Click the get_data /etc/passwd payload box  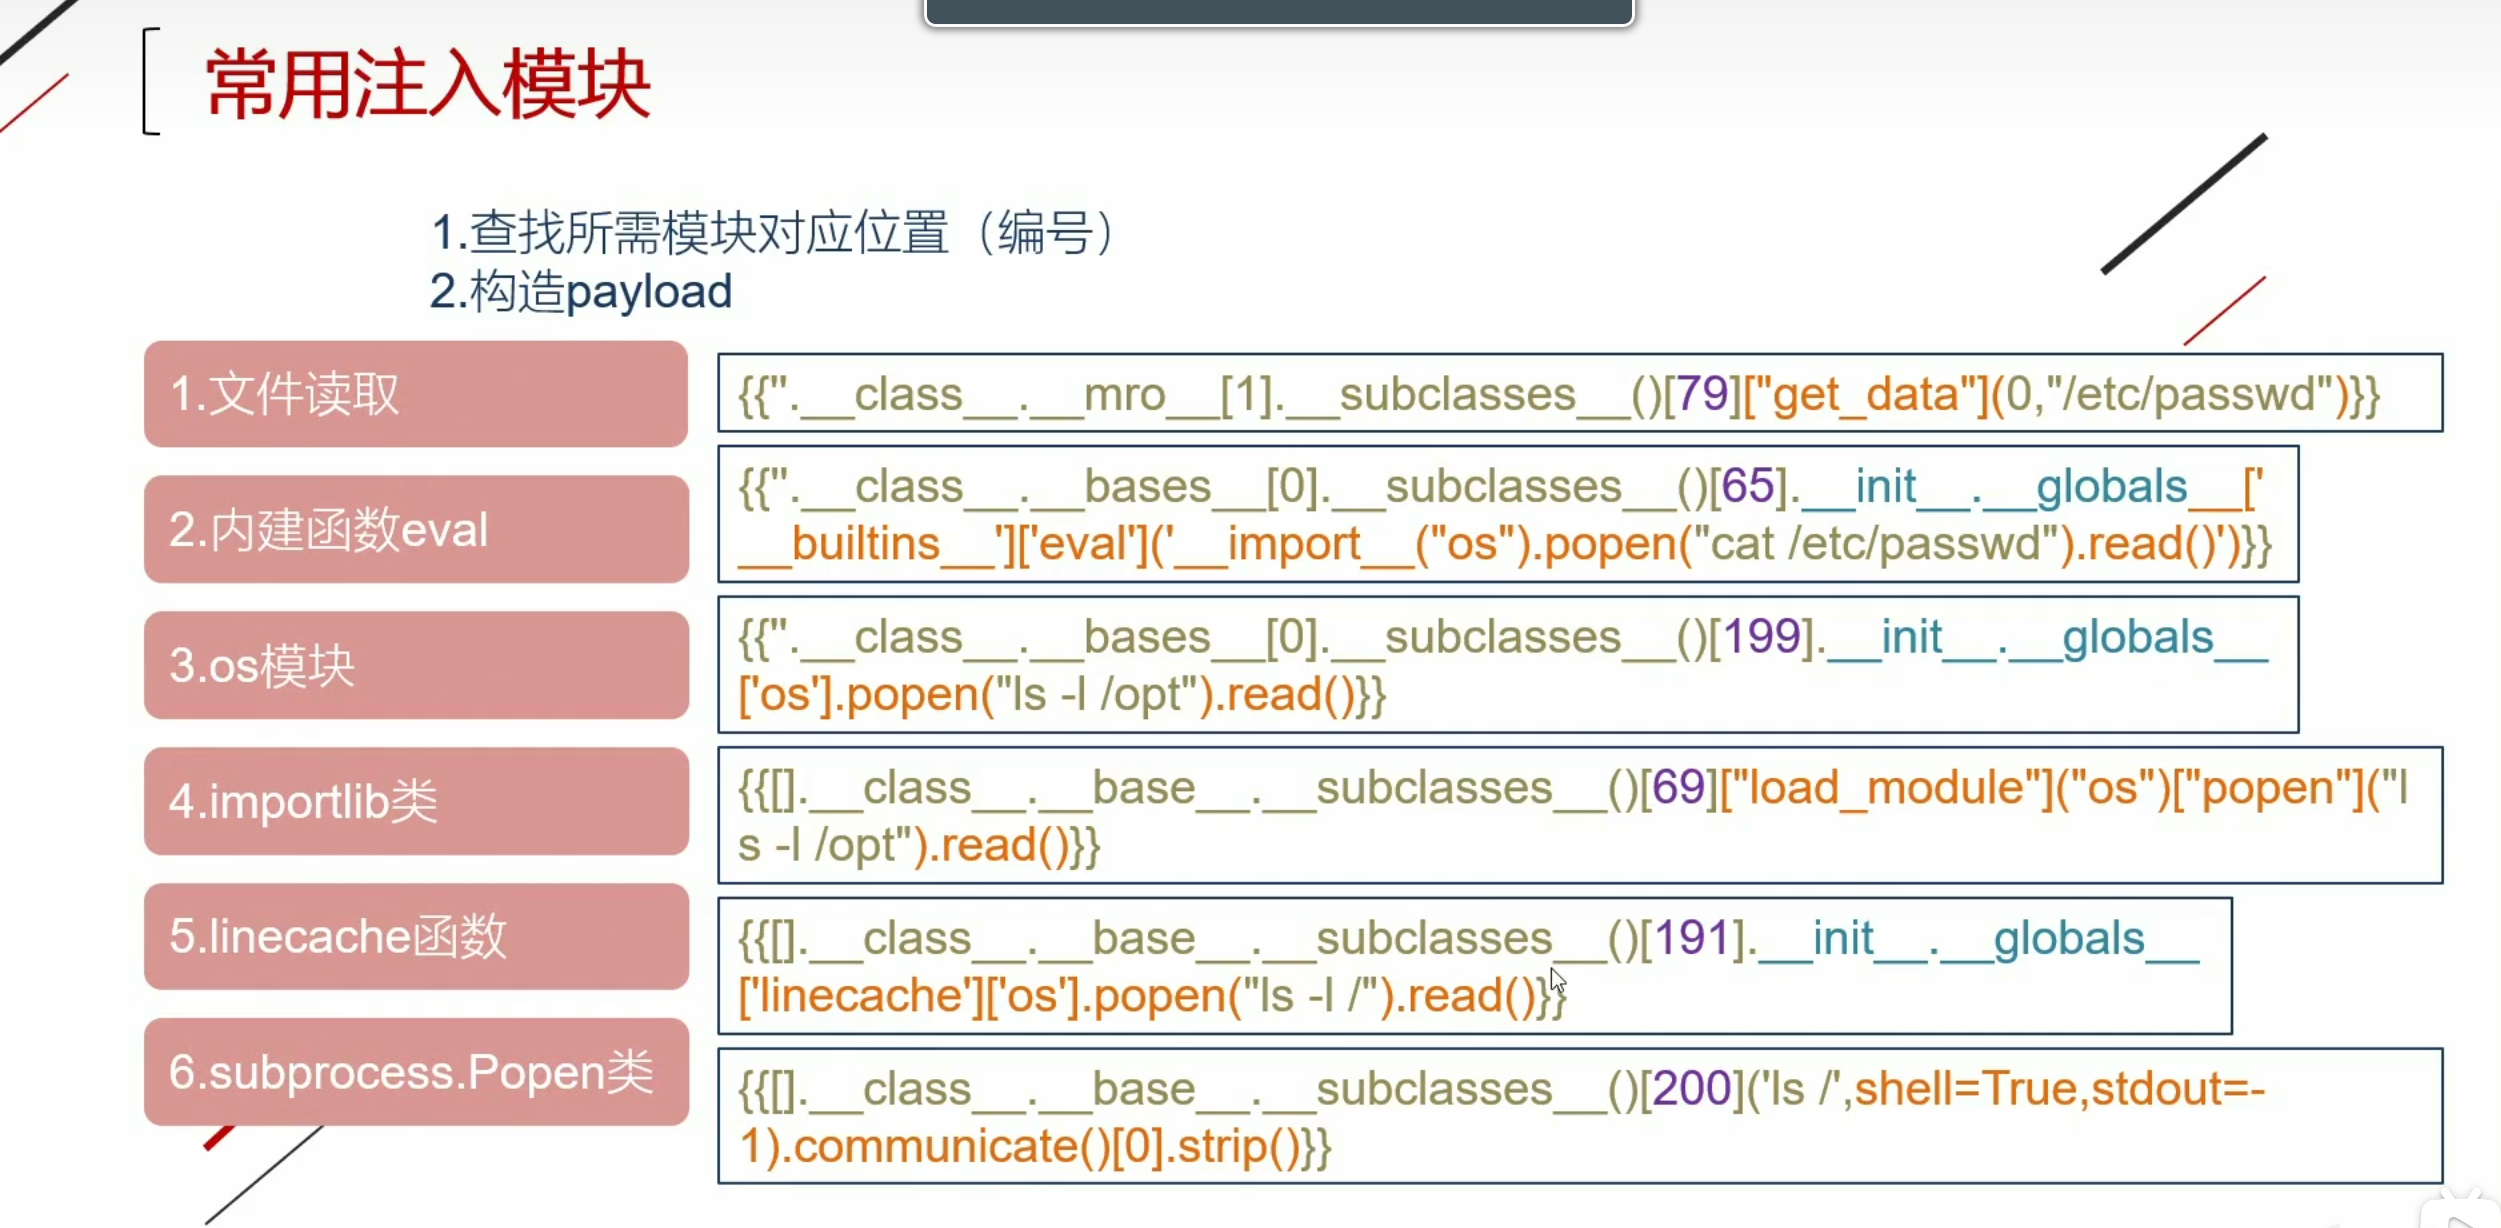pyautogui.click(x=1578, y=393)
